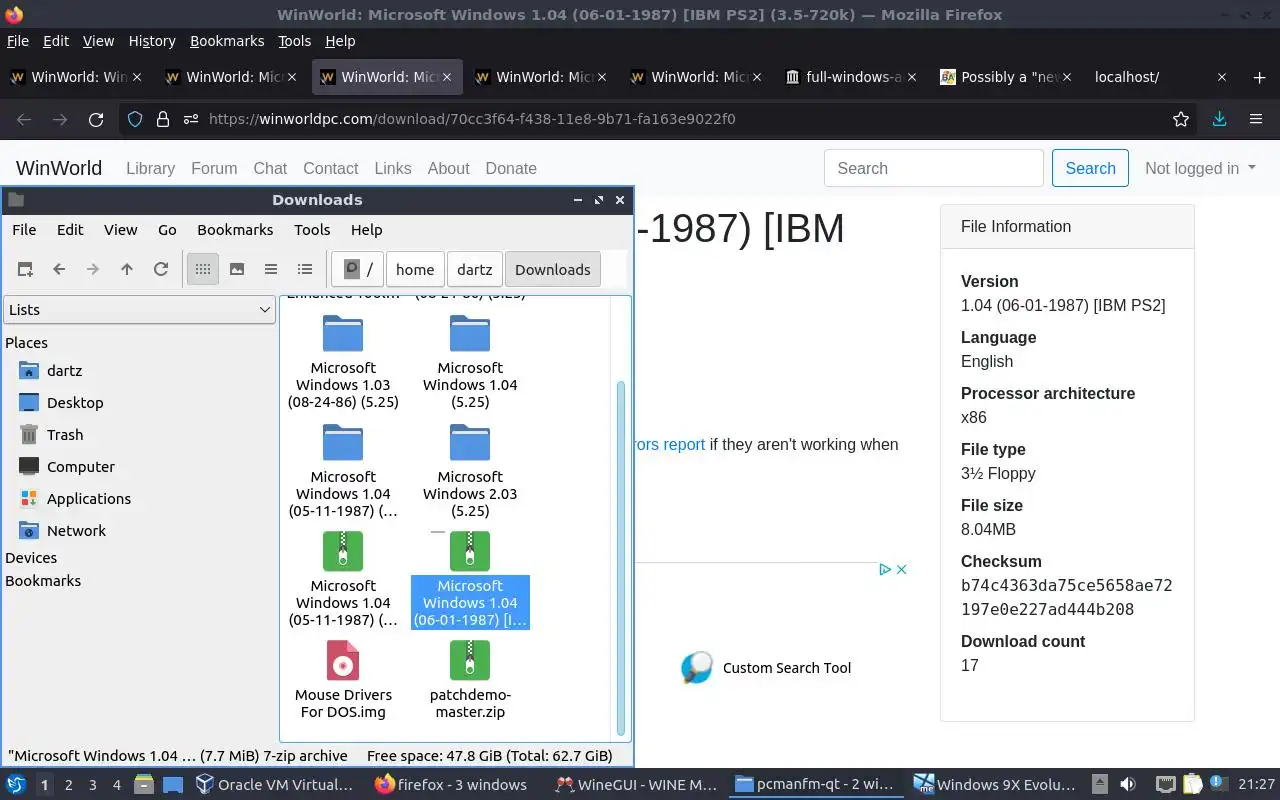Click the WinWorld Search input field
Image resolution: width=1280 pixels, height=800 pixels.
pos(934,168)
